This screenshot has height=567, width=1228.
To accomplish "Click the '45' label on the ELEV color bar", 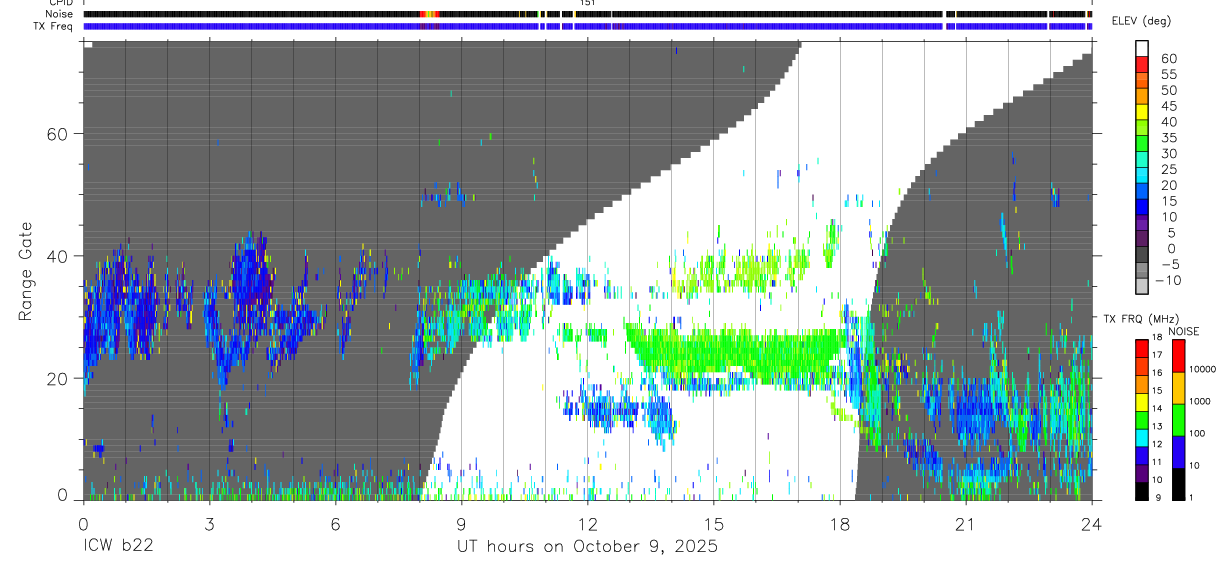I will pos(1168,106).
